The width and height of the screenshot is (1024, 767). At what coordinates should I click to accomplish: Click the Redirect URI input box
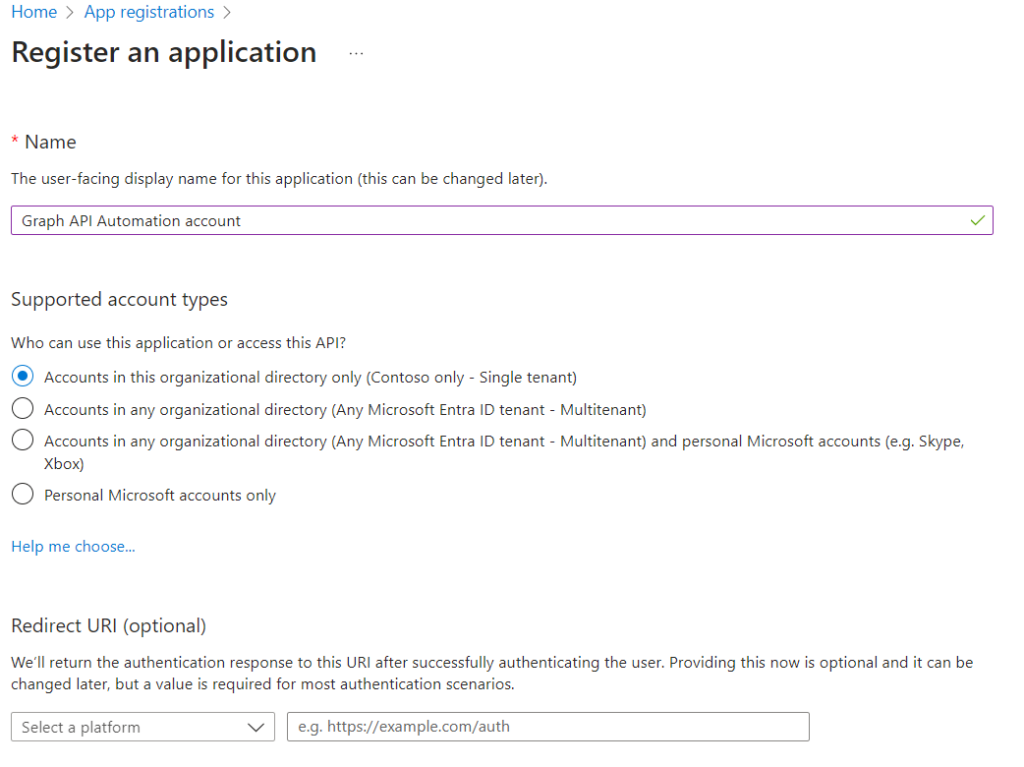(548, 727)
